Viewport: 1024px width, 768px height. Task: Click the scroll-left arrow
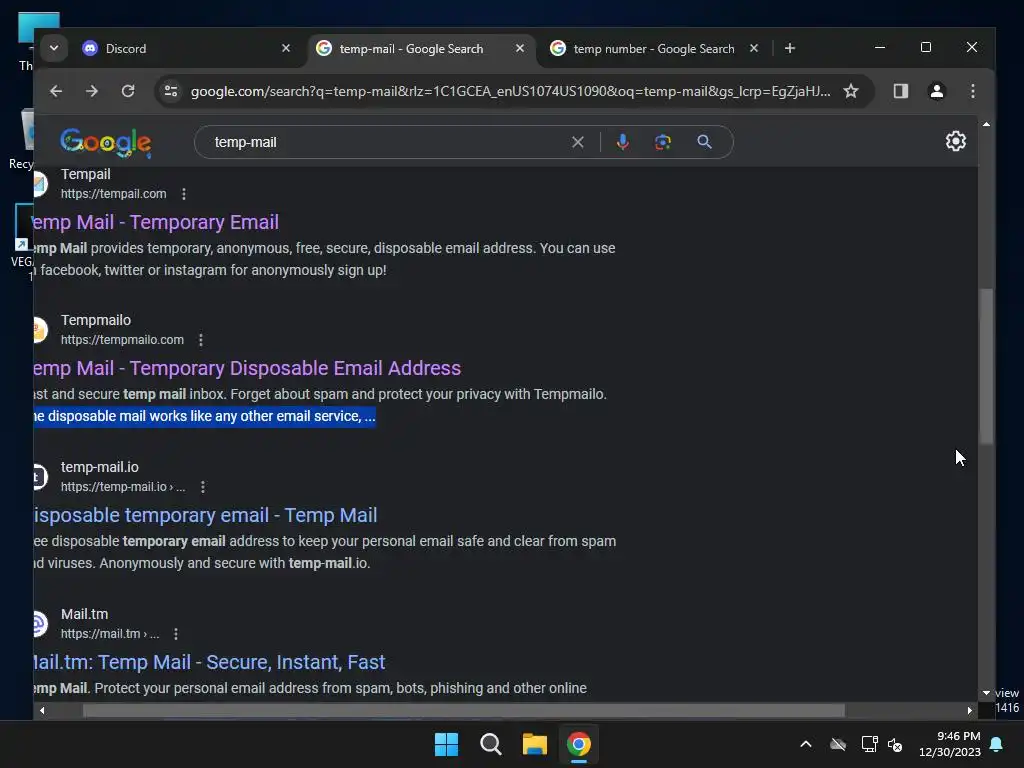[x=42, y=710]
